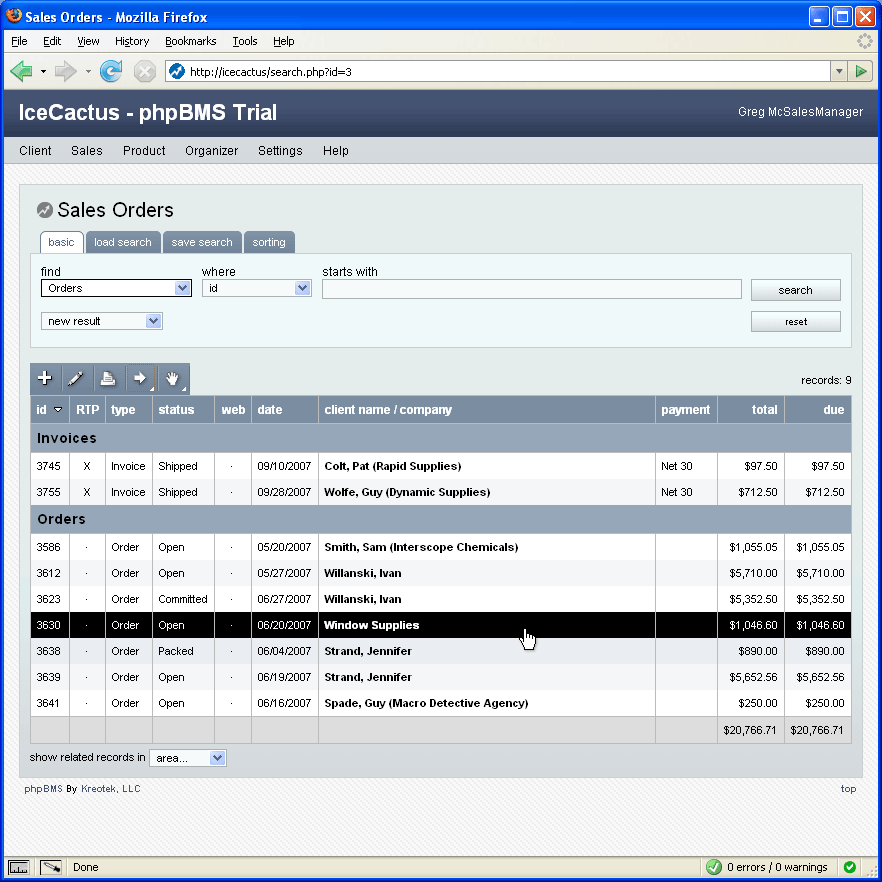Click the browser back arrow
This screenshot has height=882, width=882.
21,71
